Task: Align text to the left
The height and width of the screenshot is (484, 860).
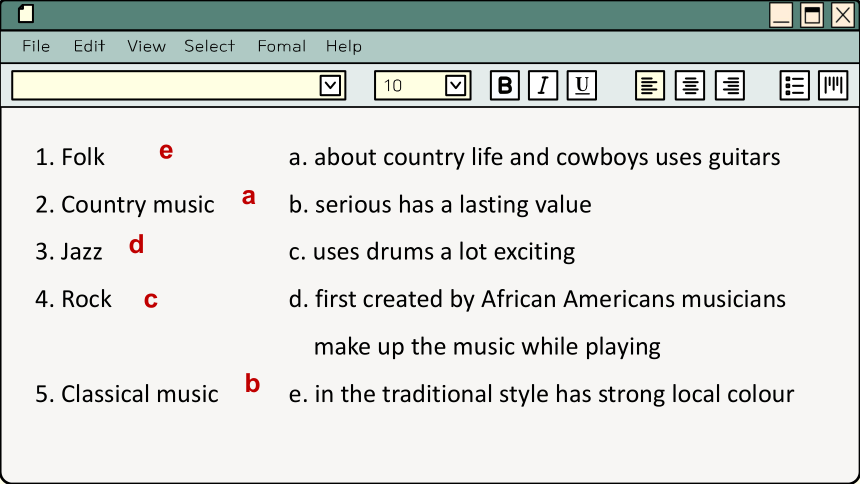Action: [650, 86]
